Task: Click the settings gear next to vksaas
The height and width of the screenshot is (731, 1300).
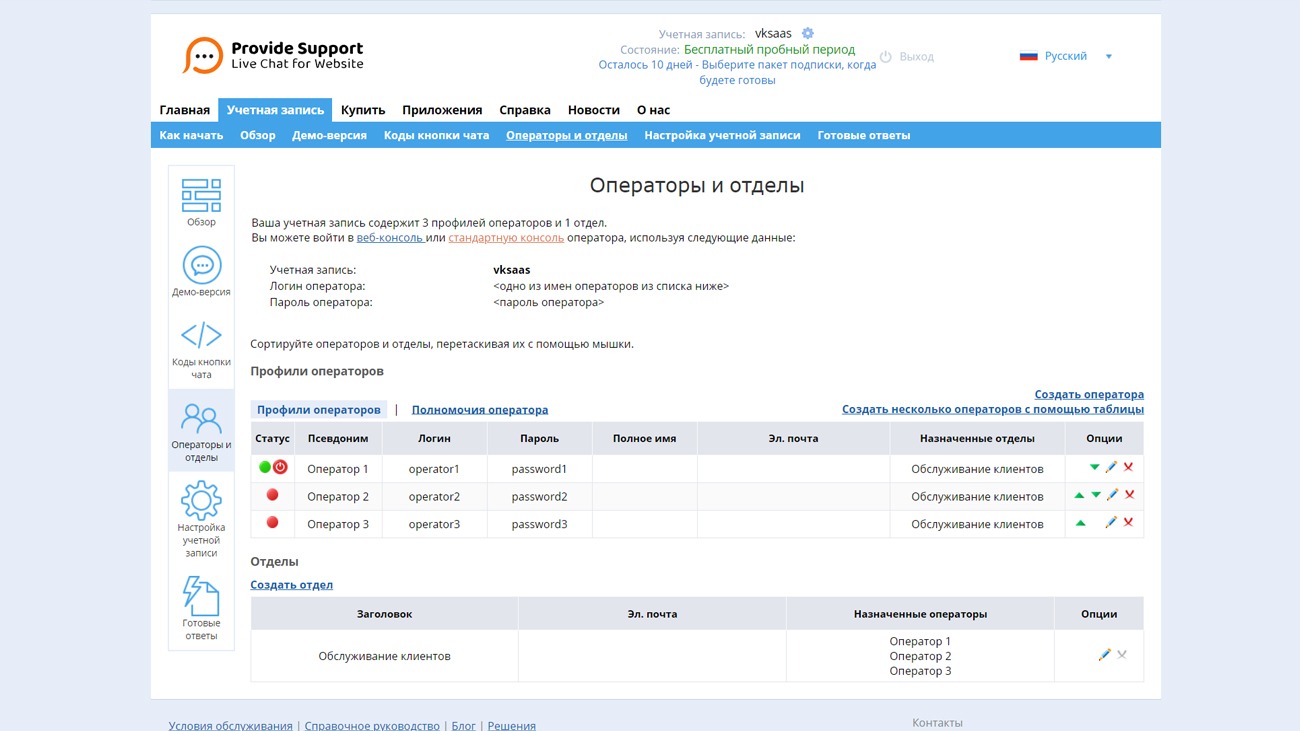Action: tap(808, 34)
